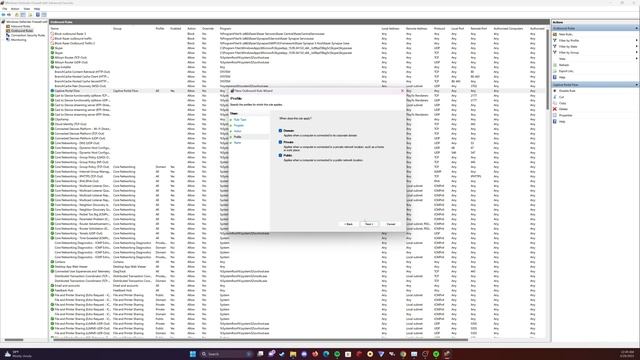
Task: Click the Up one level toolbar icon
Action: pos(17,15)
